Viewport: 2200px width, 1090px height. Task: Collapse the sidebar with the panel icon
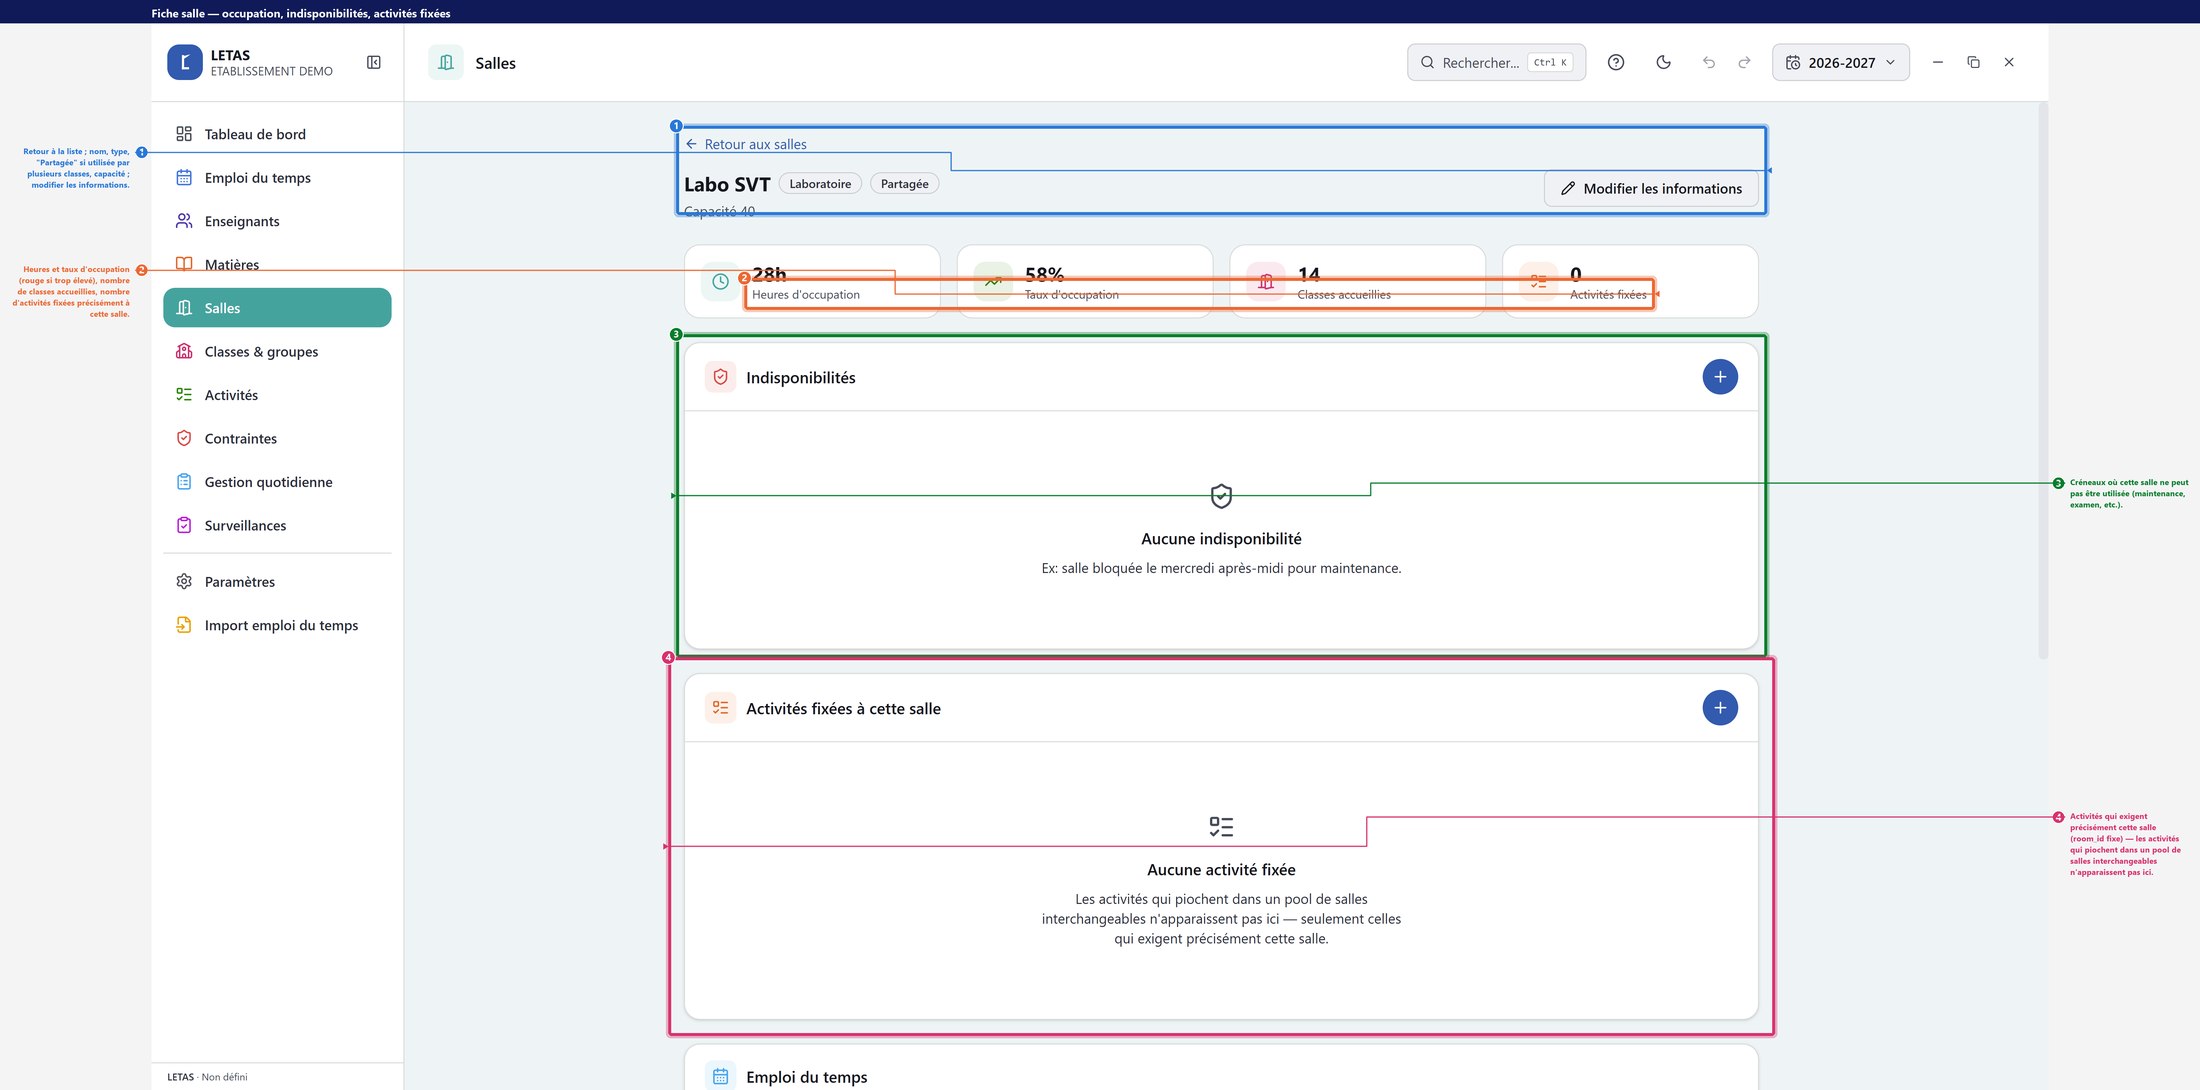[x=374, y=62]
